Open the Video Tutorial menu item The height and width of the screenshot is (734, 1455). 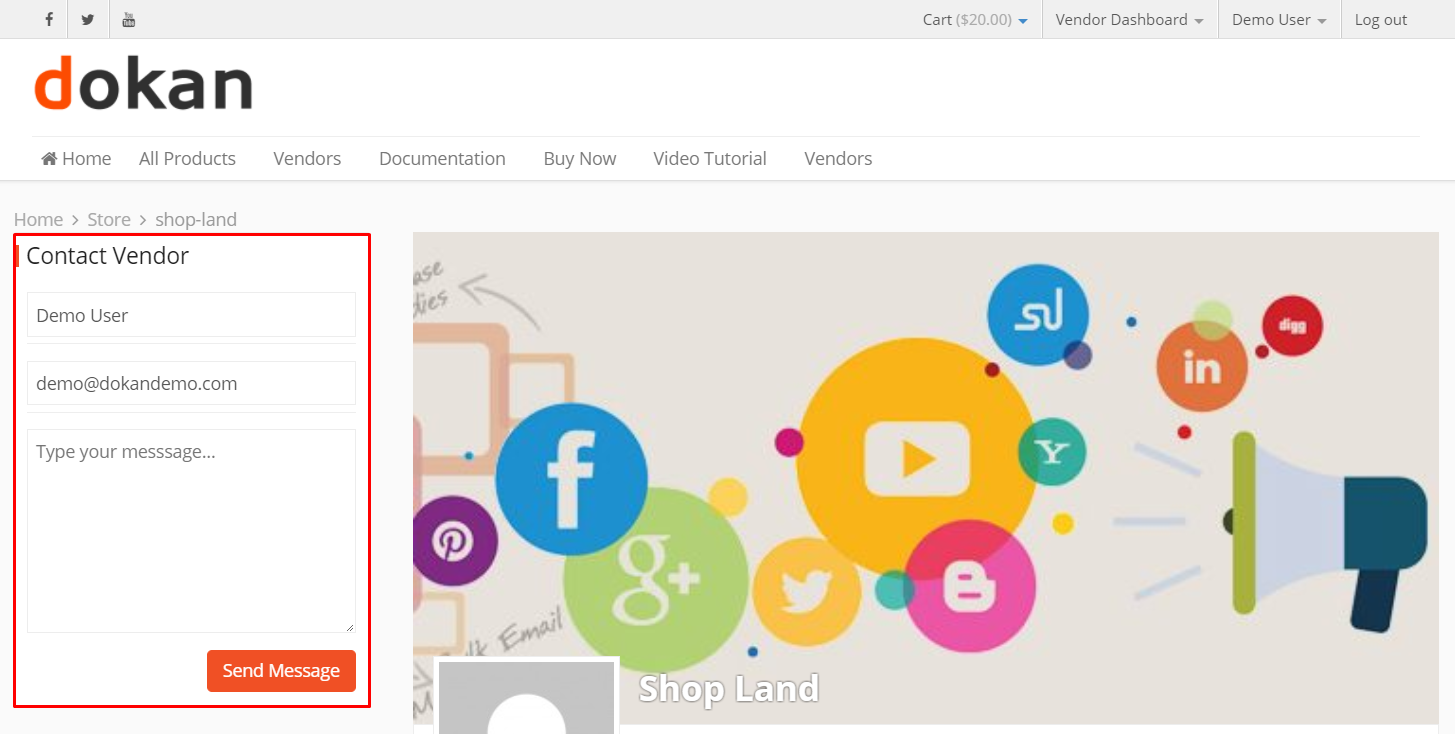[x=710, y=158]
